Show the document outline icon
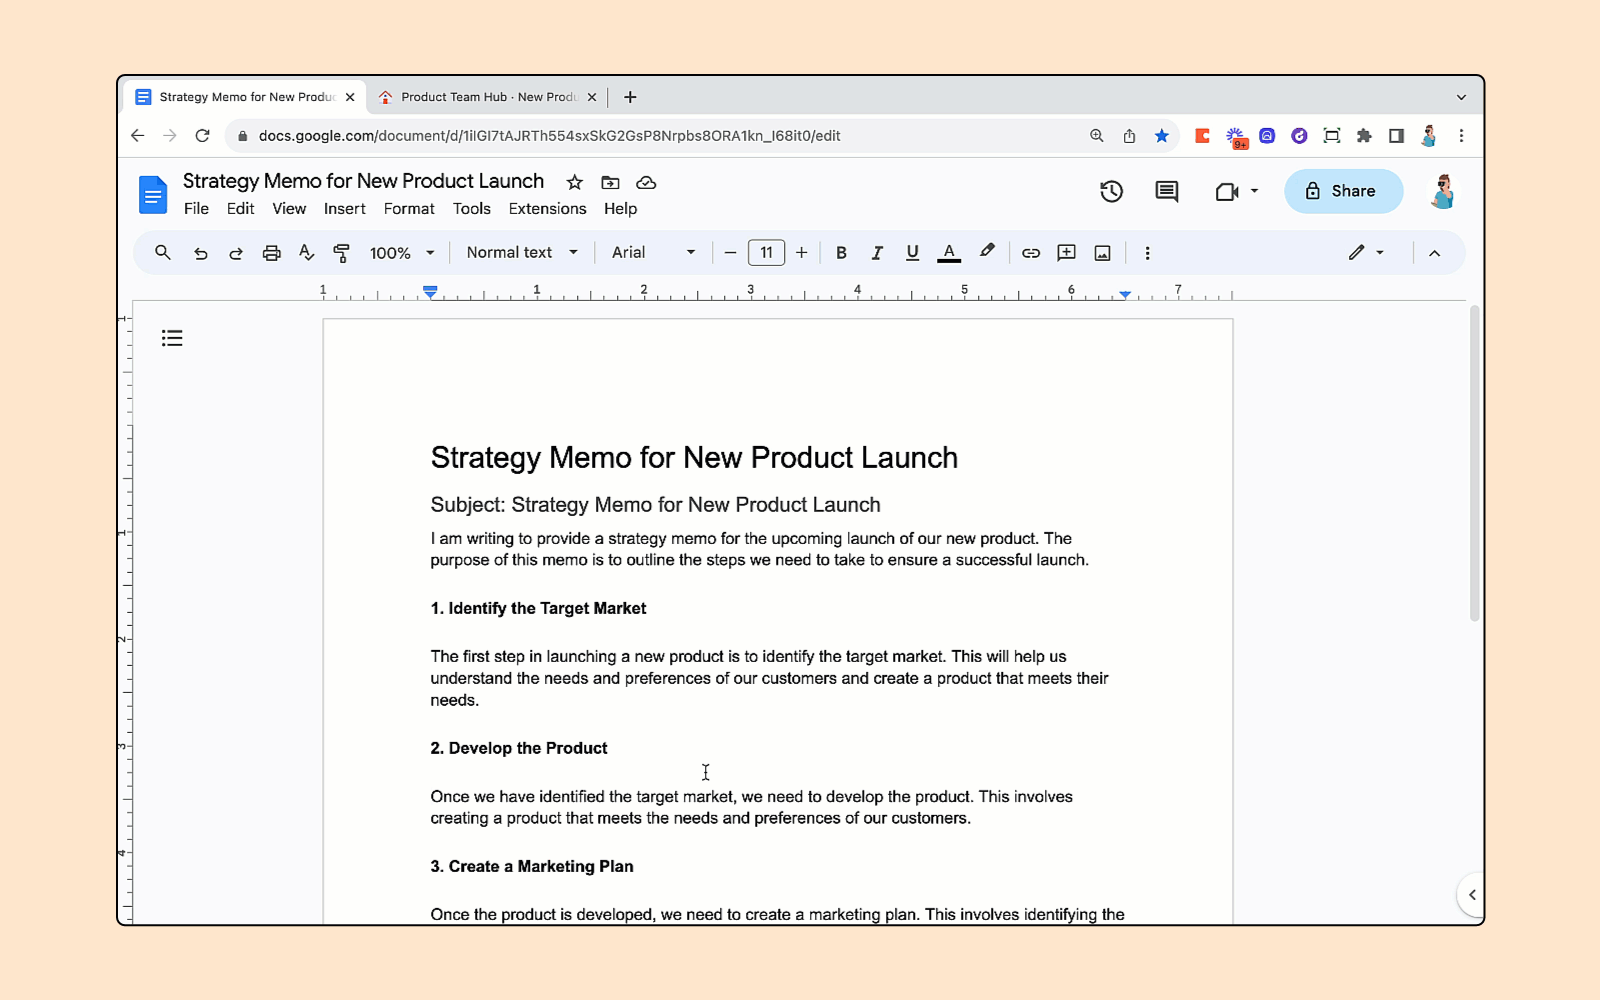 [172, 338]
